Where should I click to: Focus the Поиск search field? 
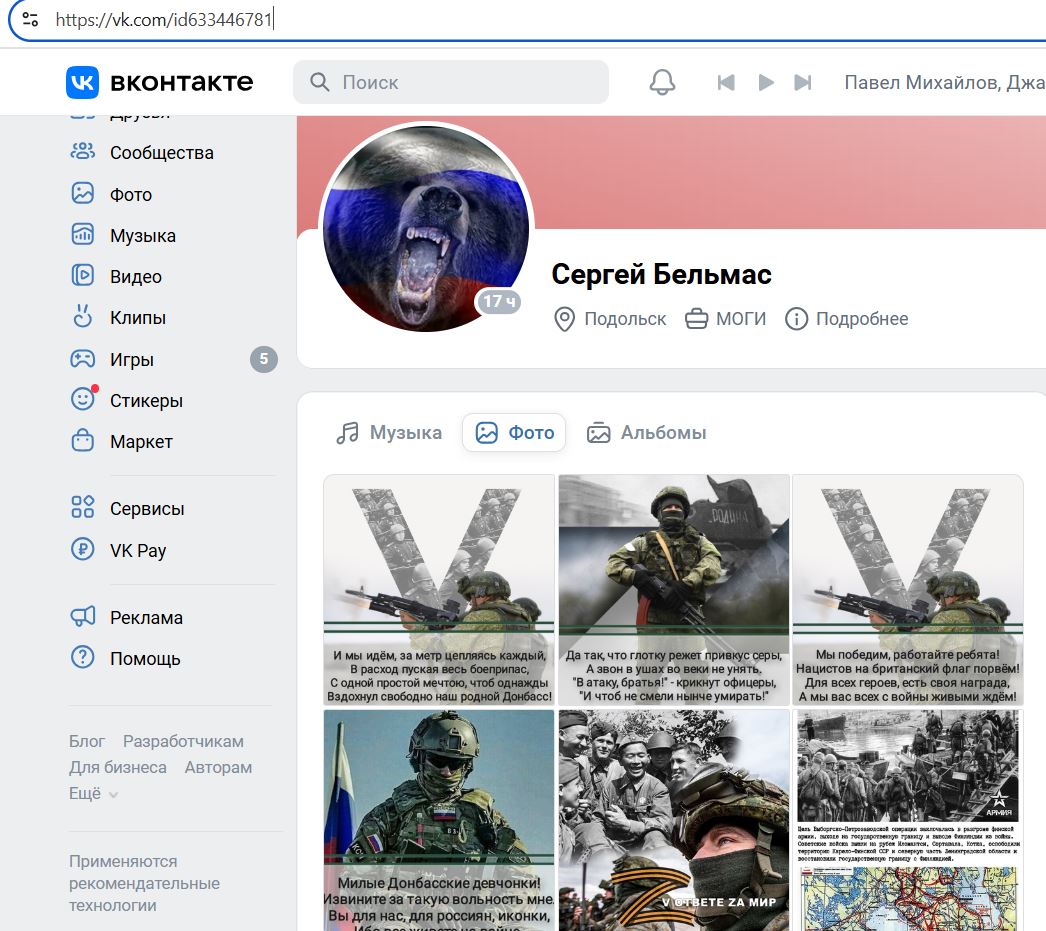pos(451,82)
